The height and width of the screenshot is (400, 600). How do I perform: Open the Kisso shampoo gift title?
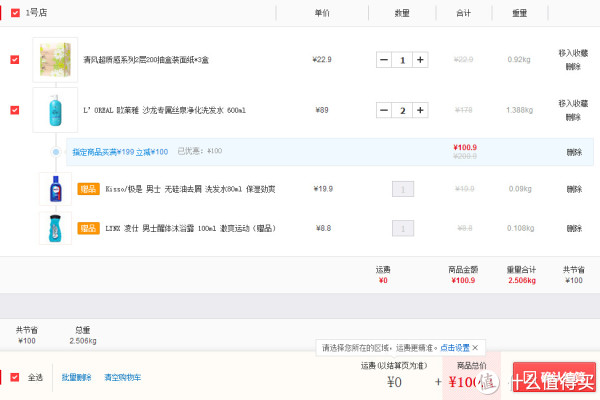point(191,189)
